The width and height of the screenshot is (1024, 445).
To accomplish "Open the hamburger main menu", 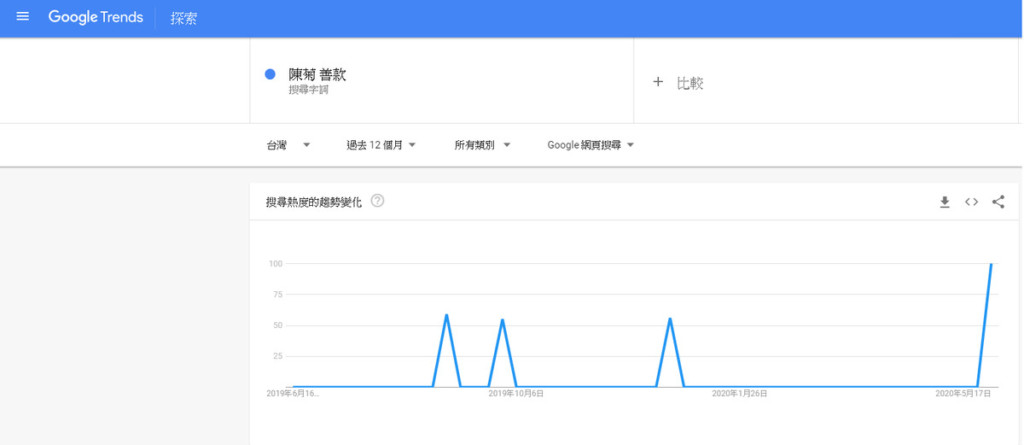I will [x=23, y=18].
